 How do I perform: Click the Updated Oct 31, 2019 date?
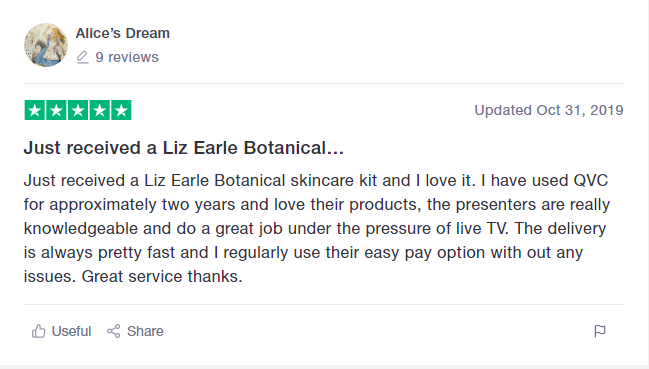(549, 110)
